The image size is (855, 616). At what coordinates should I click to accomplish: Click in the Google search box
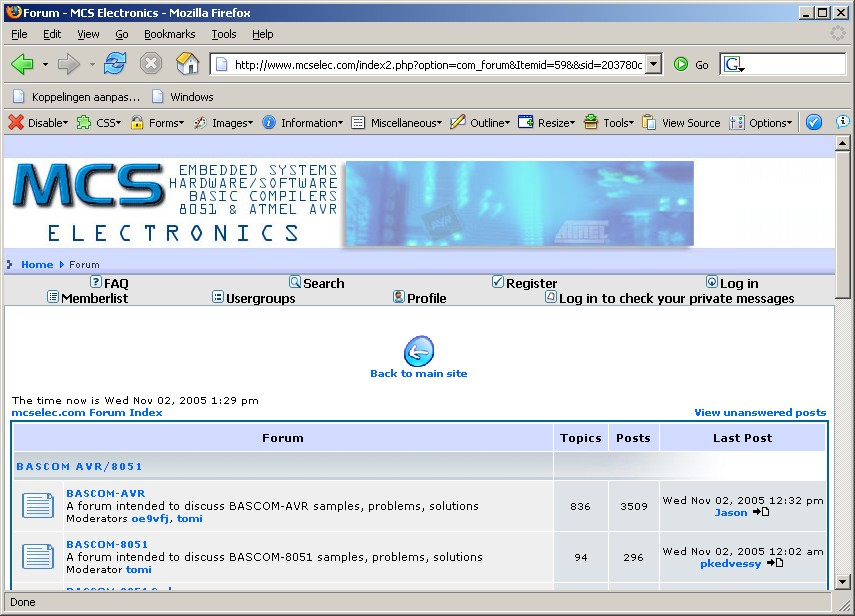tap(796, 64)
